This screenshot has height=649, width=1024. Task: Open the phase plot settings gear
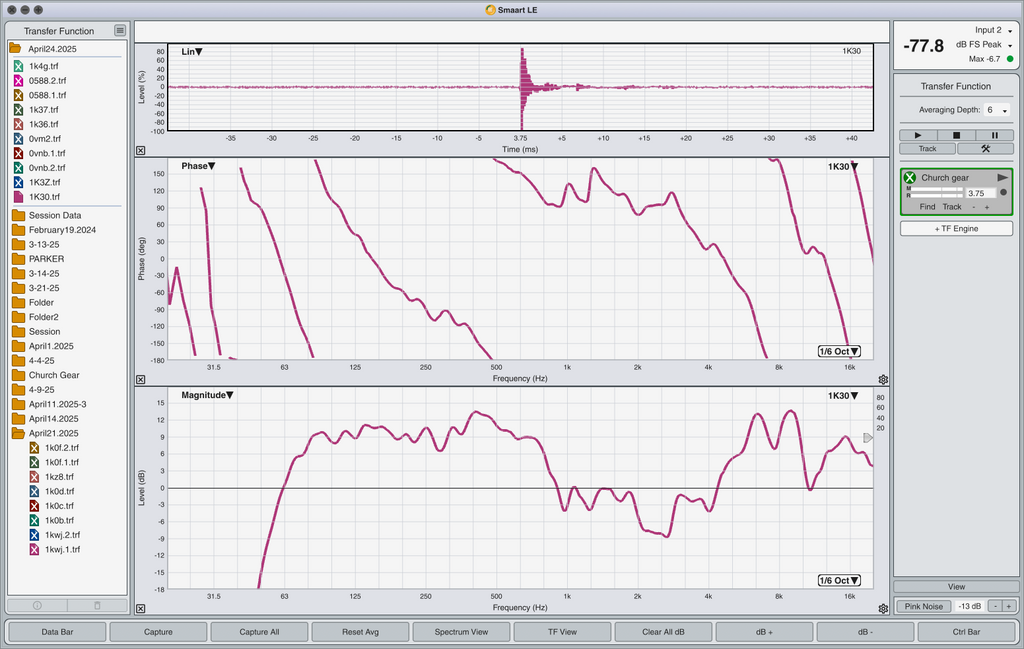(883, 379)
